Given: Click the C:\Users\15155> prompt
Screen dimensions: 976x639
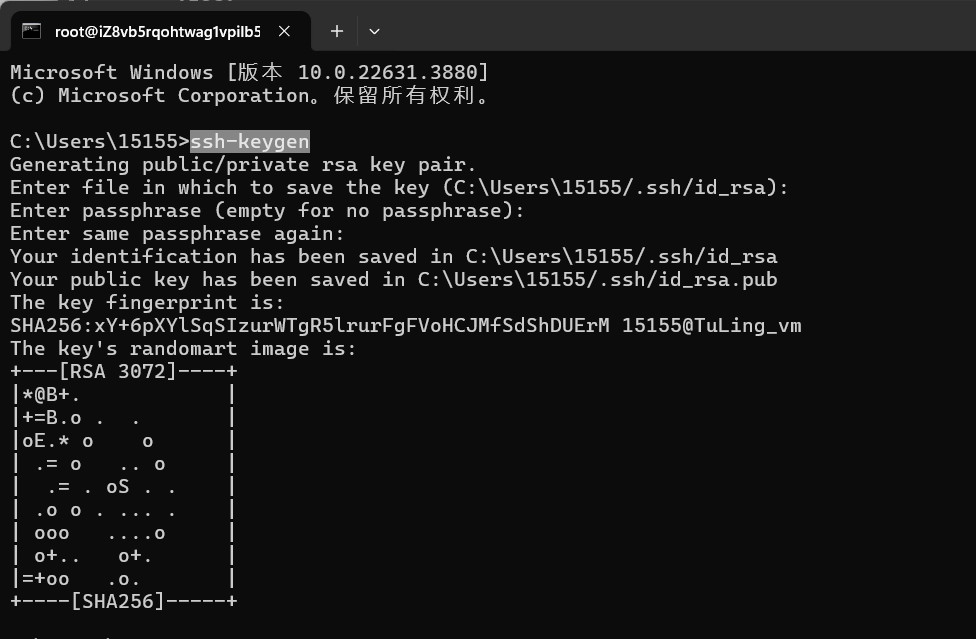Looking at the screenshot, I should click(100, 142).
